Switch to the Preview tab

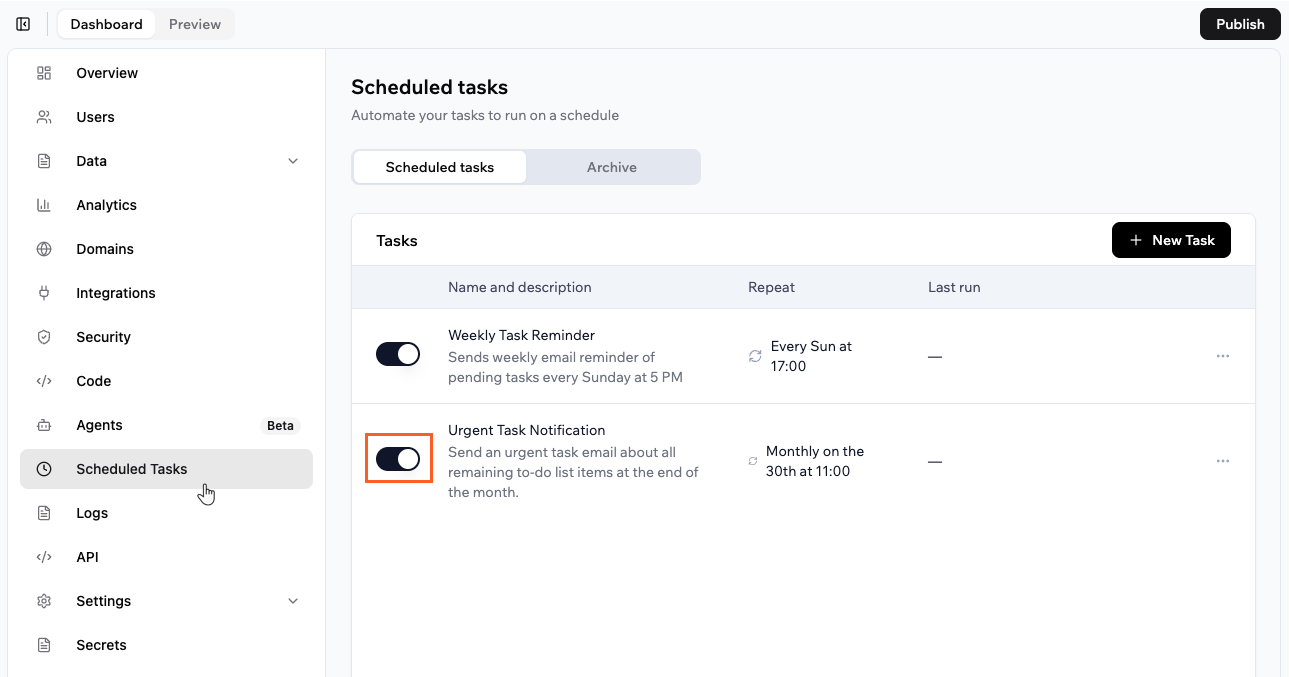click(195, 24)
